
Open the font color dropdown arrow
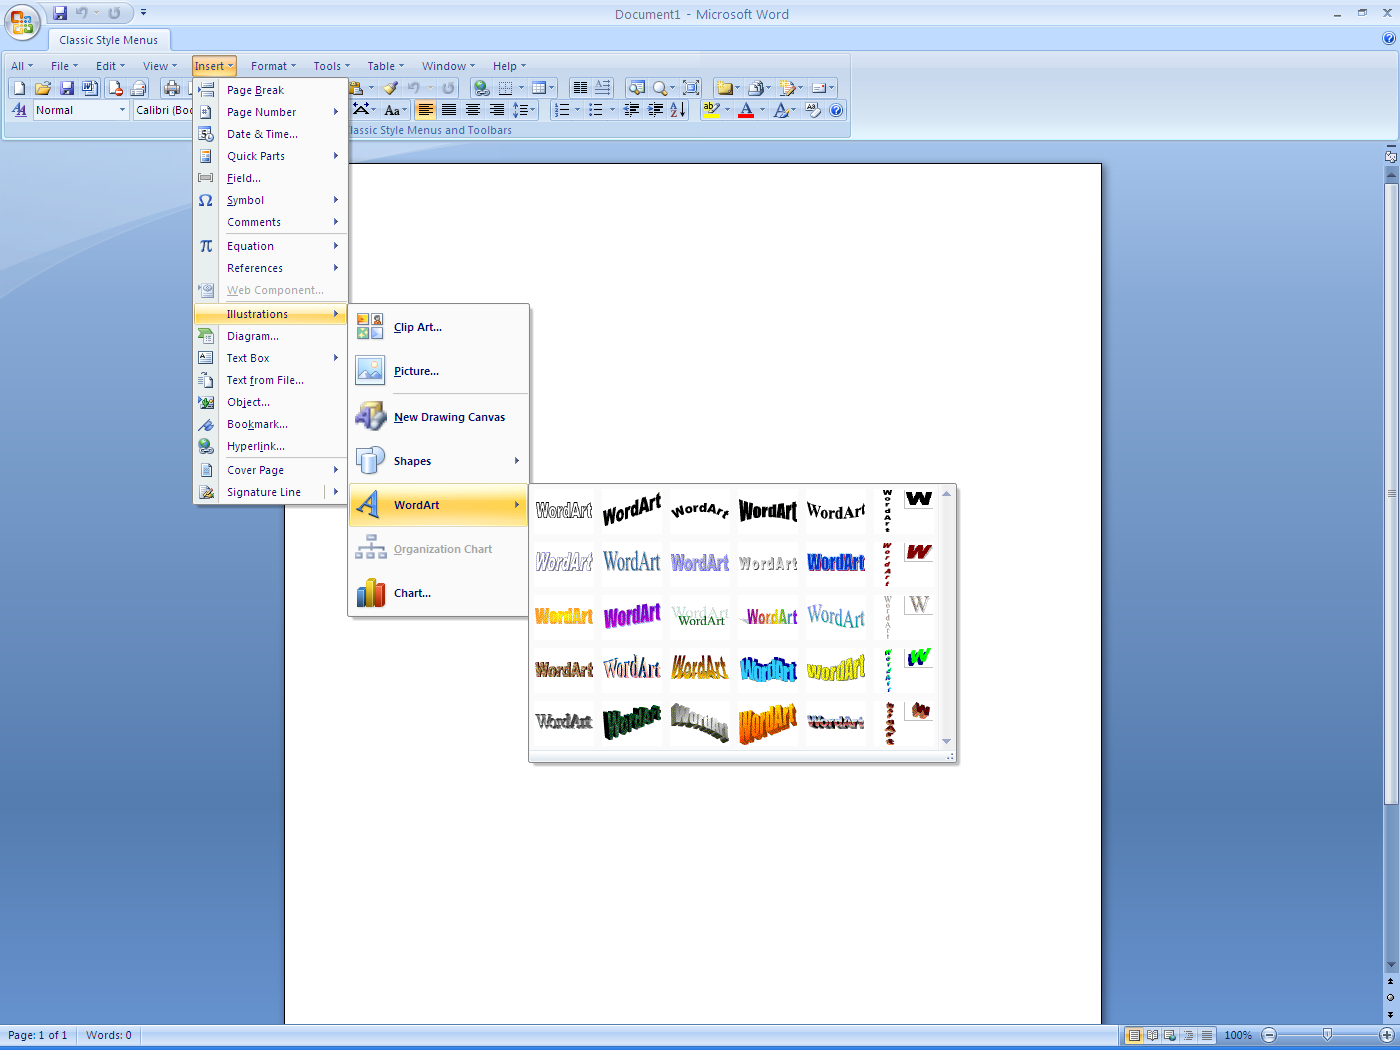point(762,110)
